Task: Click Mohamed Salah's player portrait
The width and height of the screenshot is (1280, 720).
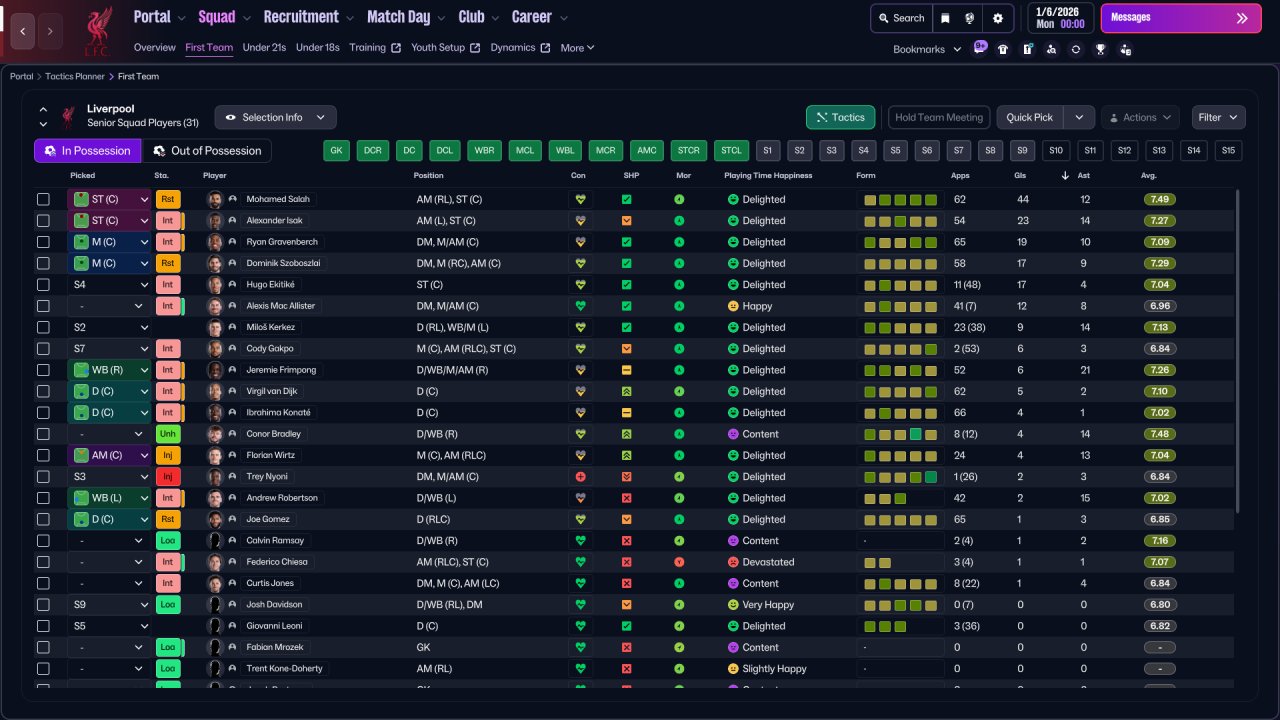Action: (215, 199)
